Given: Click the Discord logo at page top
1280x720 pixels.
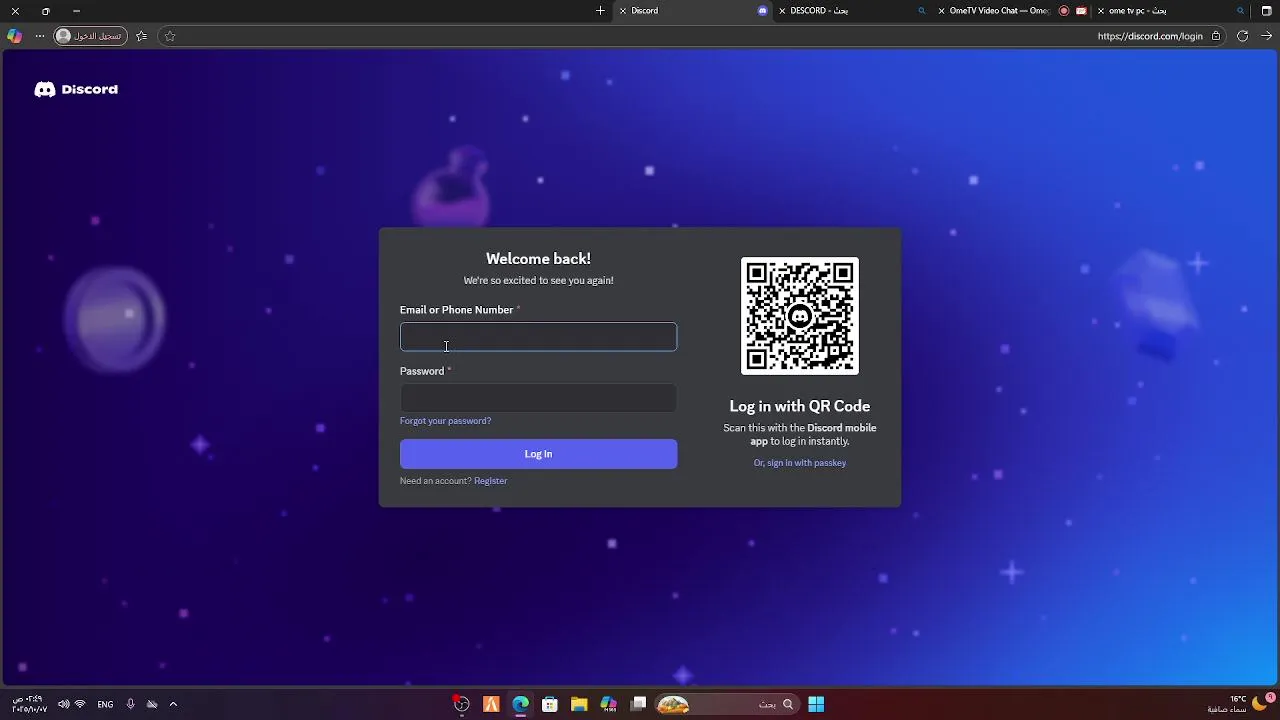Looking at the screenshot, I should [x=76, y=89].
